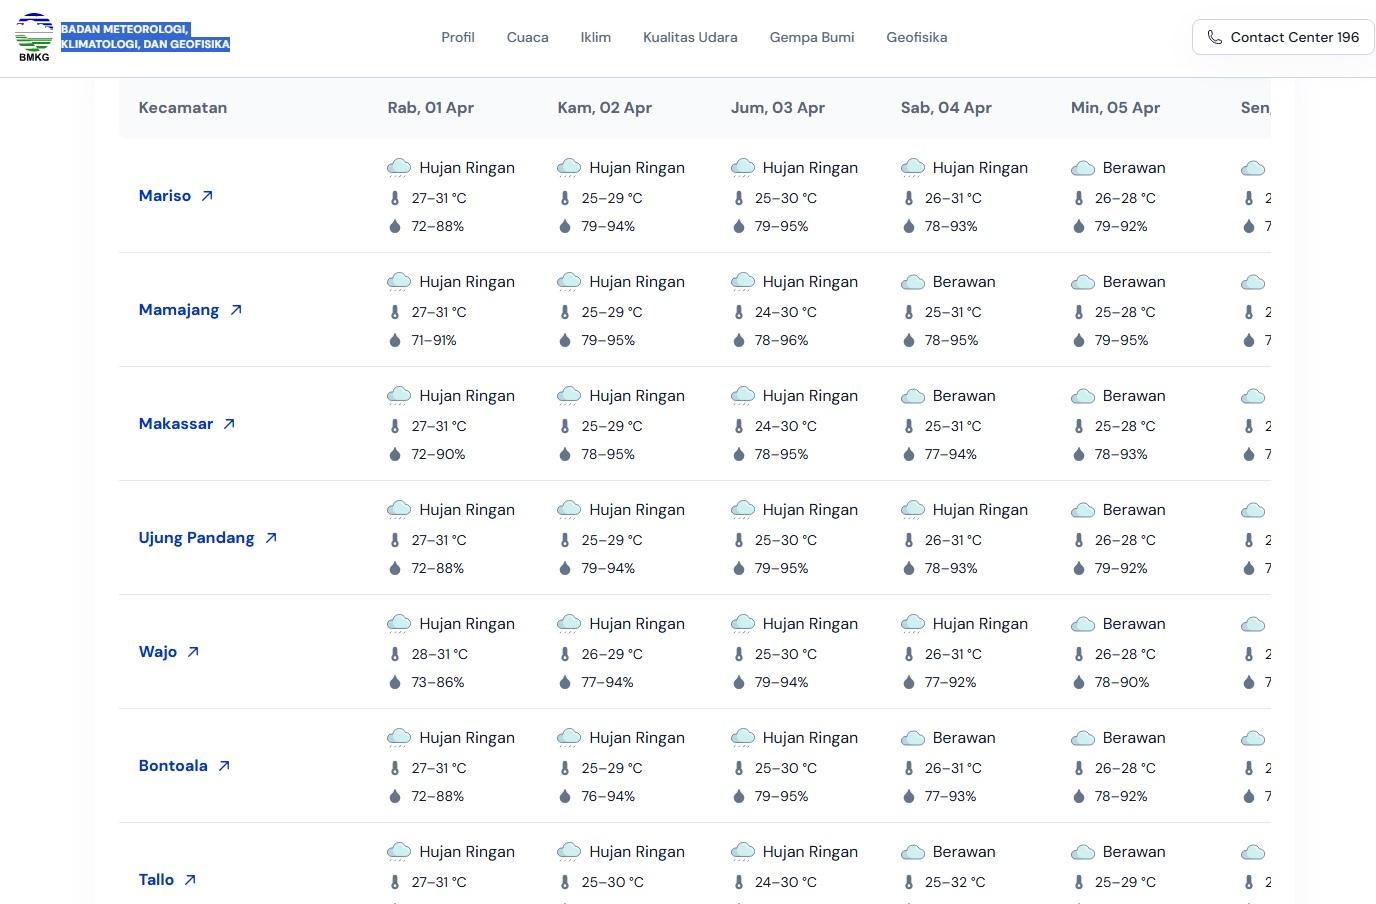Screen dimensions: 1376x904
Task: Click humidity drop icon beside Wajo 78–90%
Action: pos(1079,682)
